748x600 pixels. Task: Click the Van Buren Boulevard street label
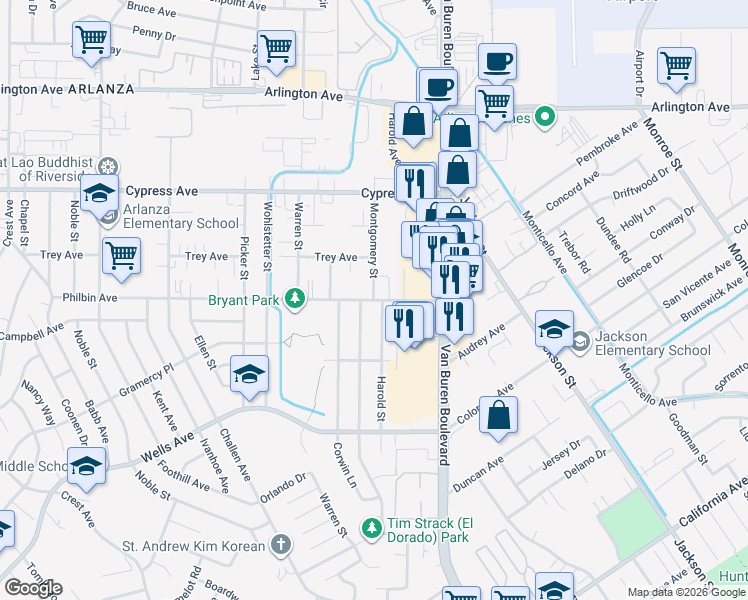(444, 405)
